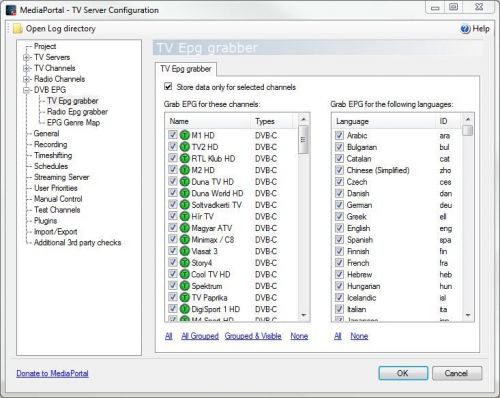Click the language list scroll up arrow
Viewport: 500px width, 398px height.
click(x=468, y=119)
